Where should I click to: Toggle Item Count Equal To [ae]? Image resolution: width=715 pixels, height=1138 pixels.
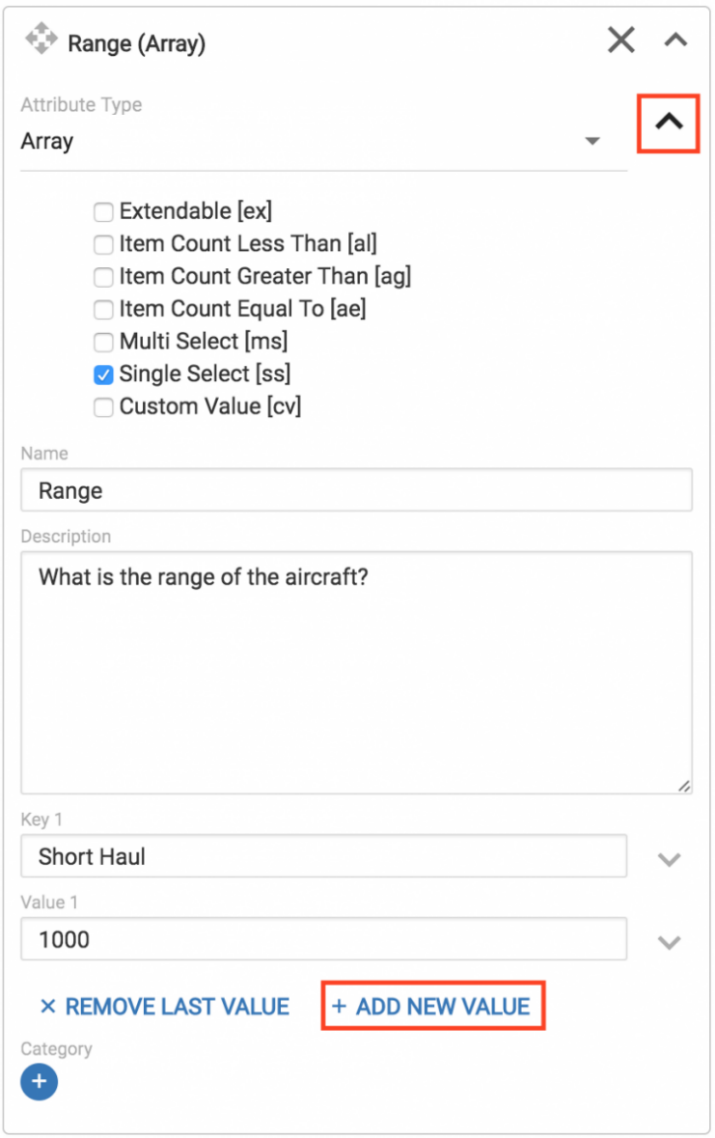(x=104, y=309)
